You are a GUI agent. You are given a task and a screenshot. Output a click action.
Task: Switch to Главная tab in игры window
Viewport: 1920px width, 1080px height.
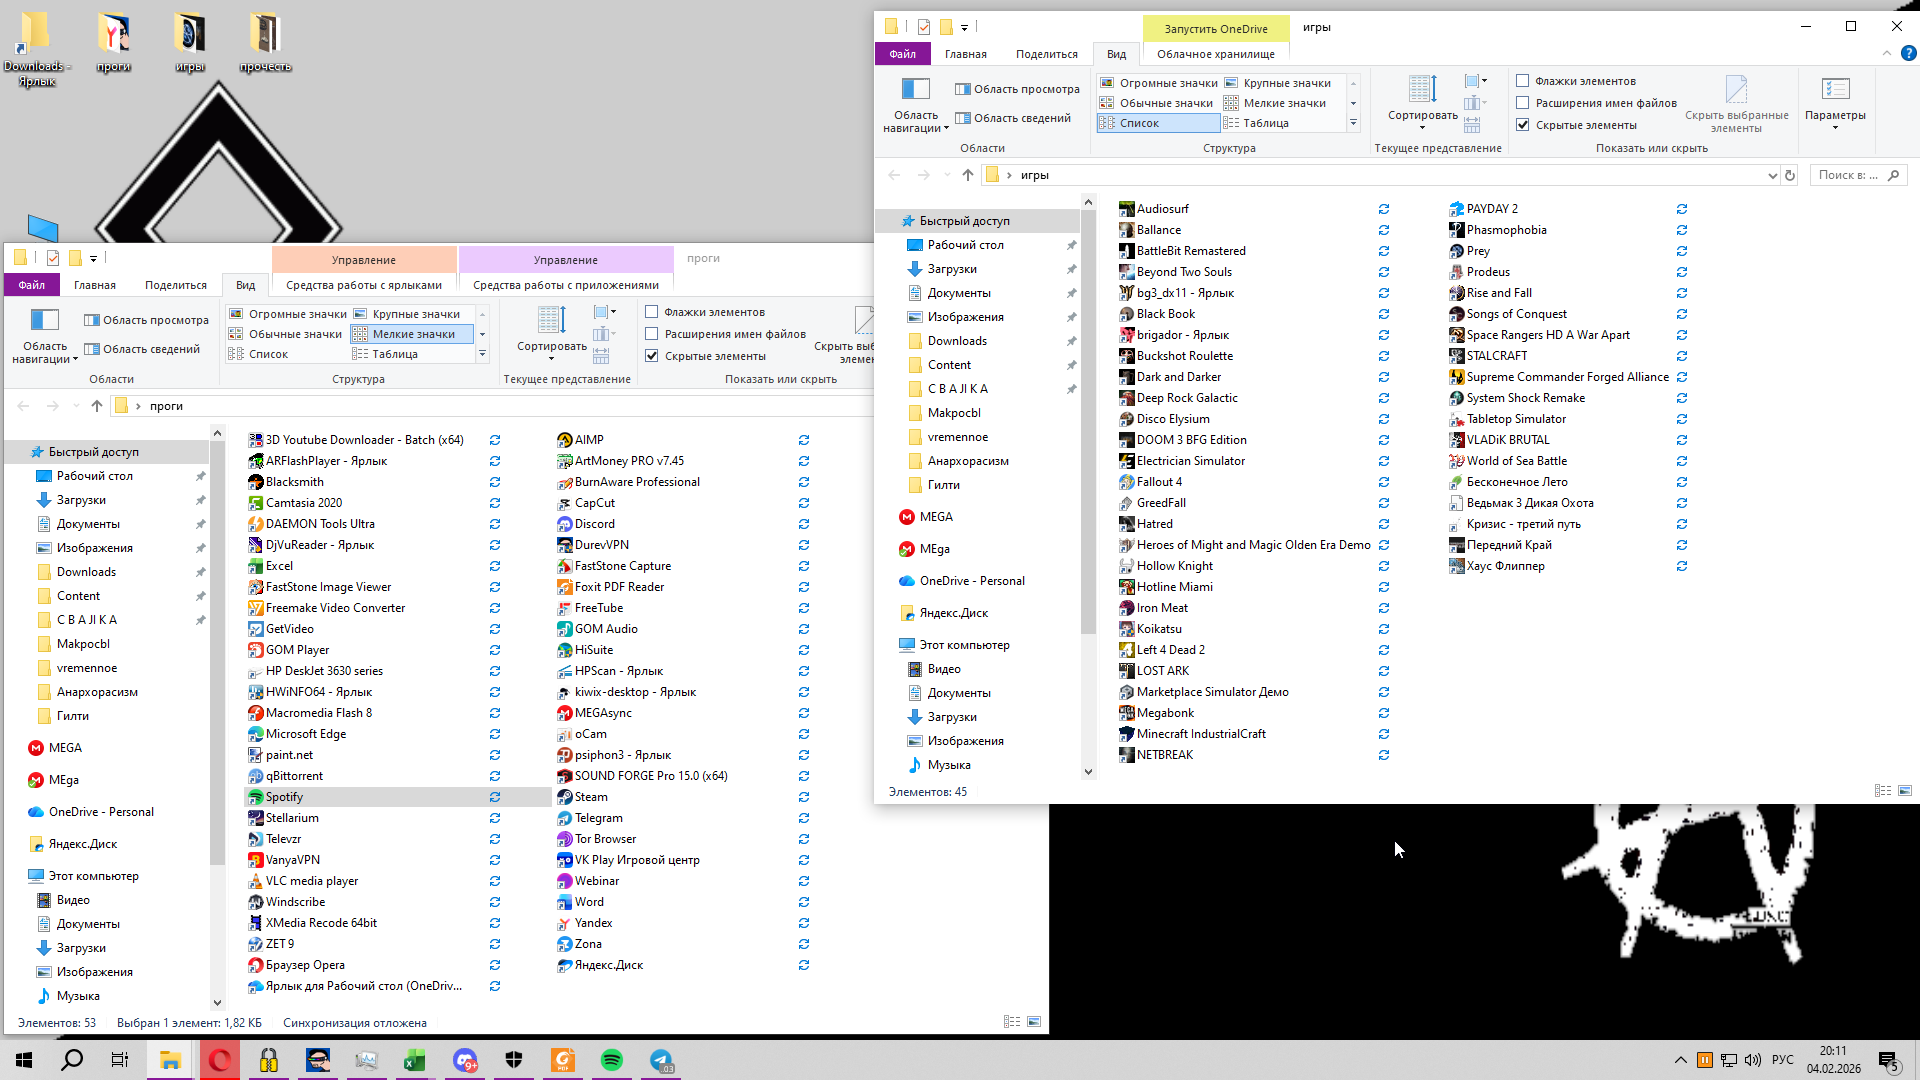point(965,54)
